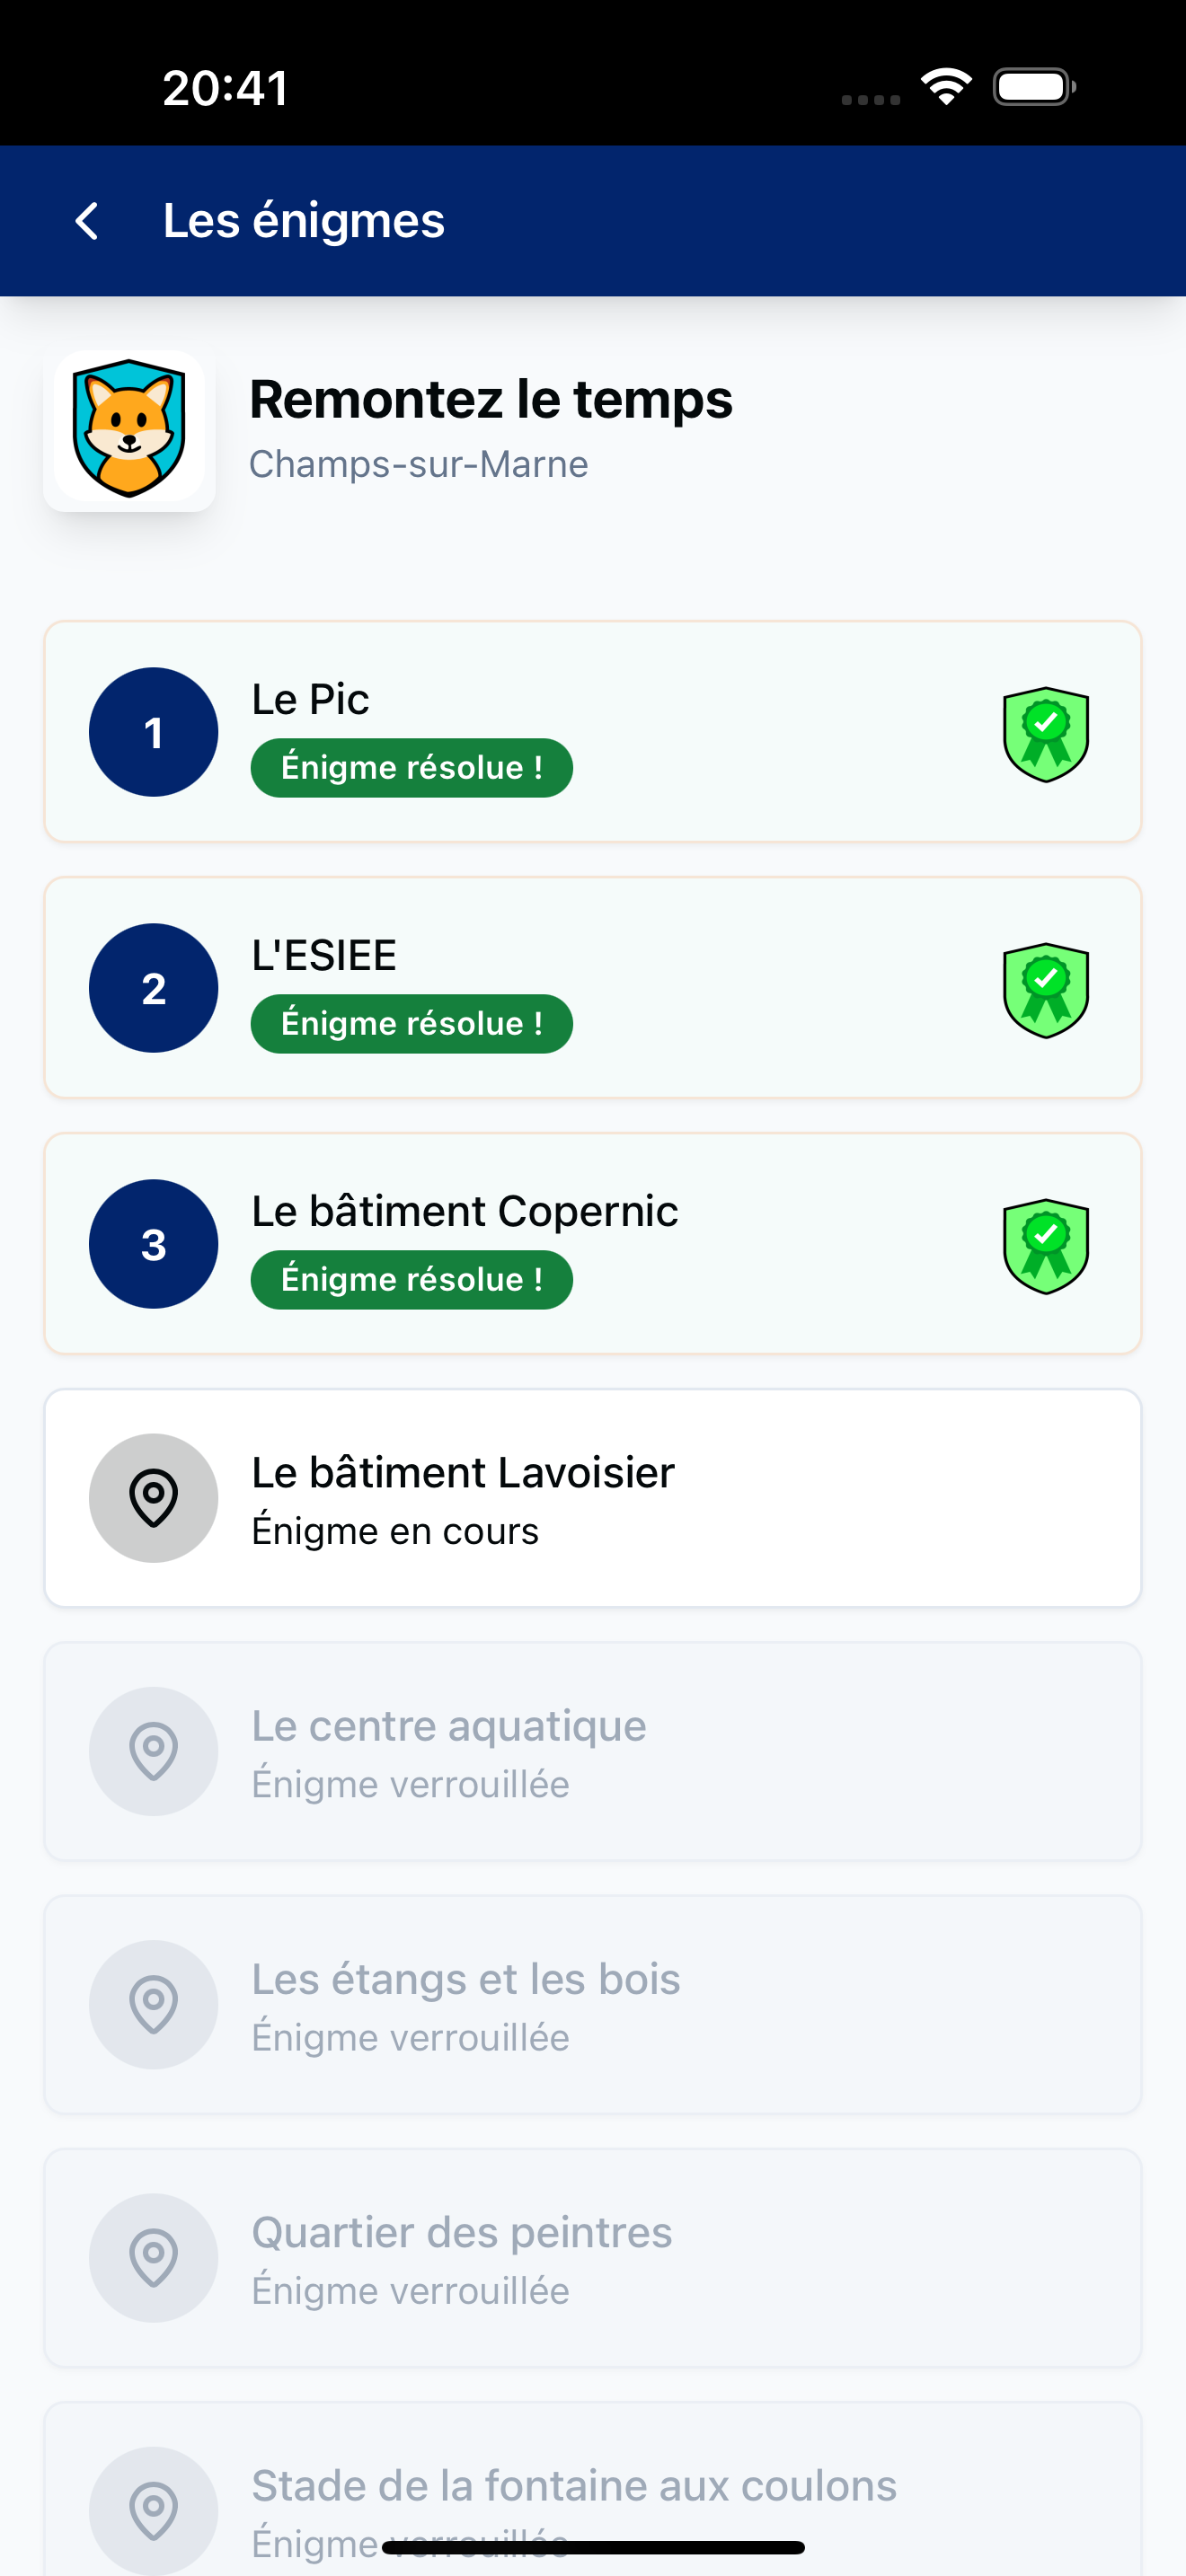Screen dimensions: 1186x2576
Task: Tap 'Énigme résolue !' badge under L'ESIEE
Action: (x=411, y=1024)
